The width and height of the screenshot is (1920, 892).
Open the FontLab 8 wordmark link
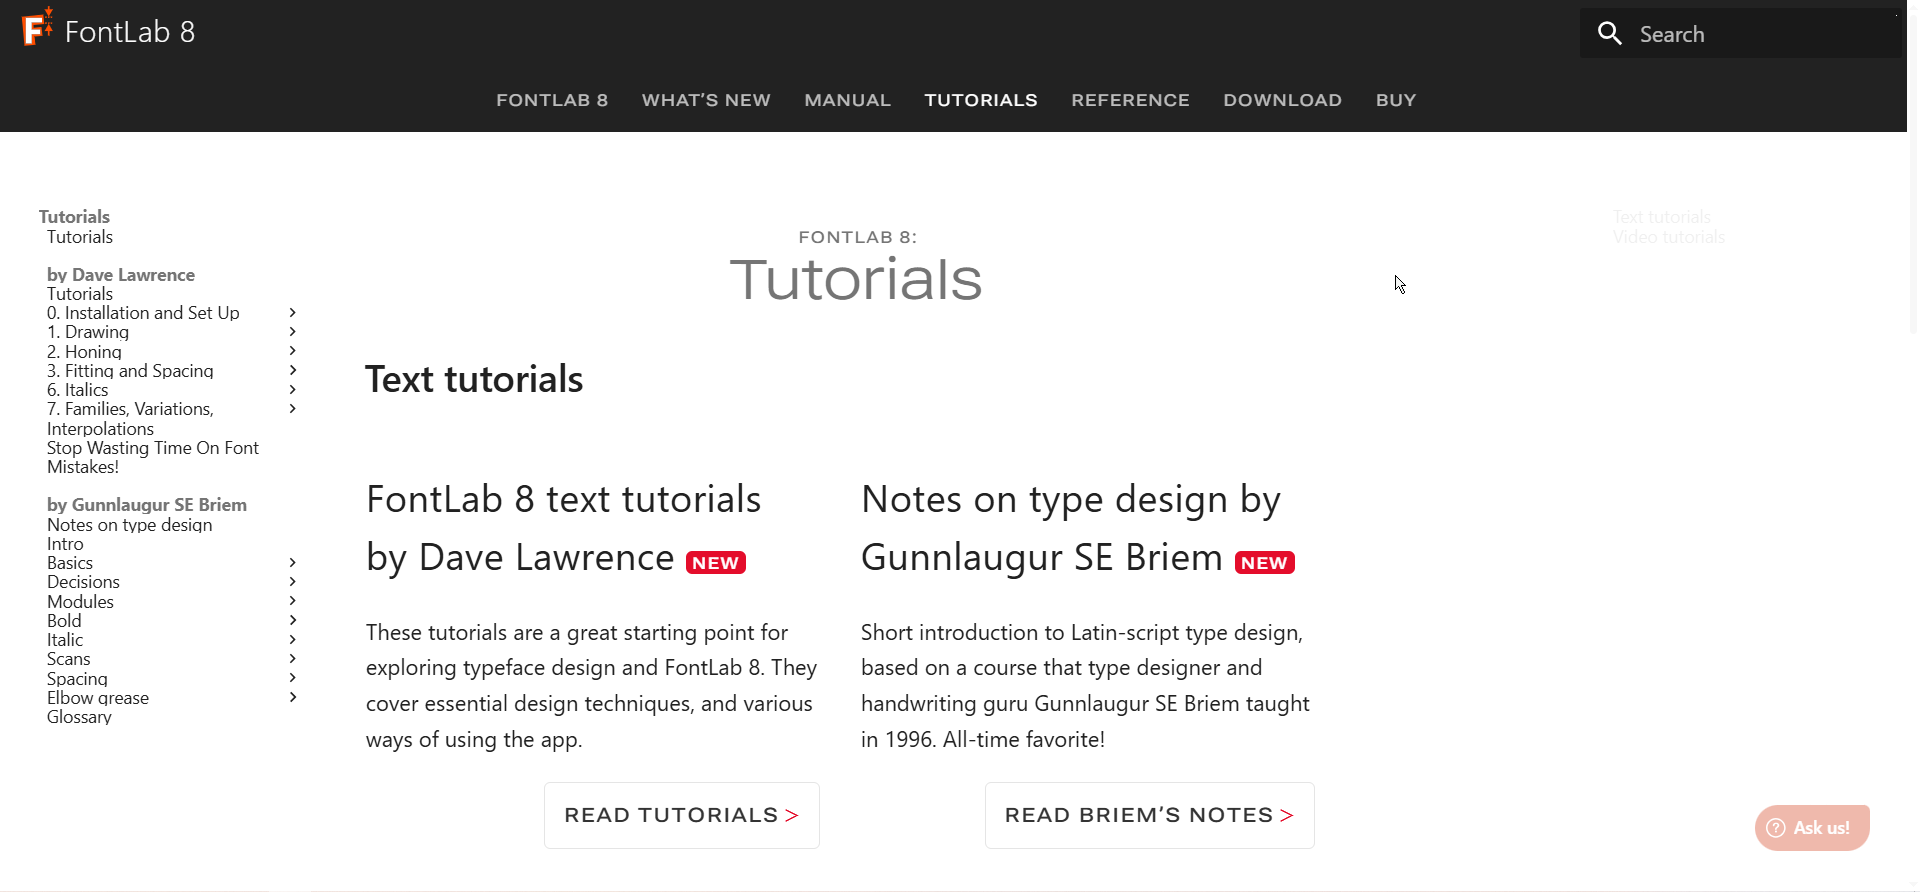(130, 32)
